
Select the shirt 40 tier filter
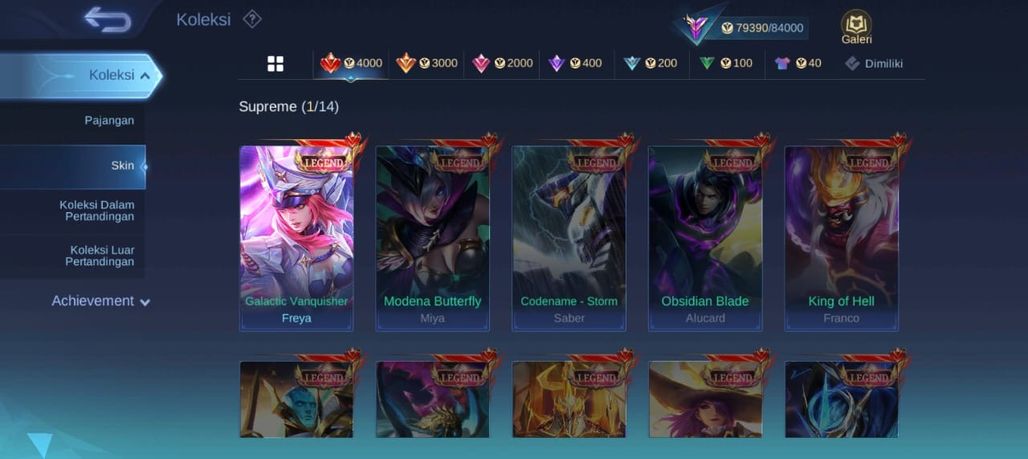[799, 63]
